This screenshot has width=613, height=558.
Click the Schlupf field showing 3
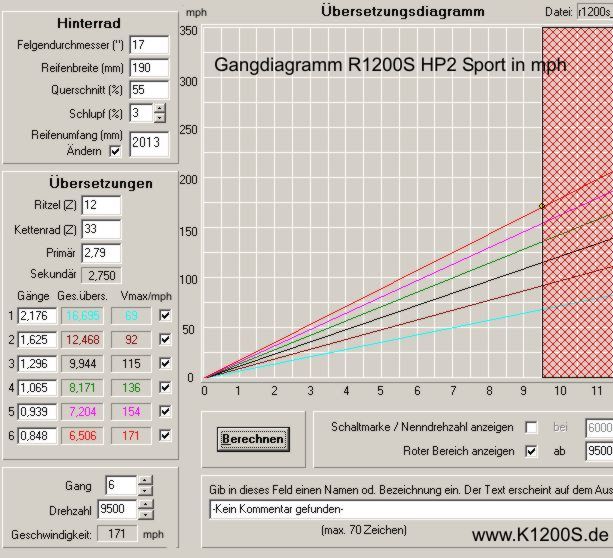tap(141, 113)
